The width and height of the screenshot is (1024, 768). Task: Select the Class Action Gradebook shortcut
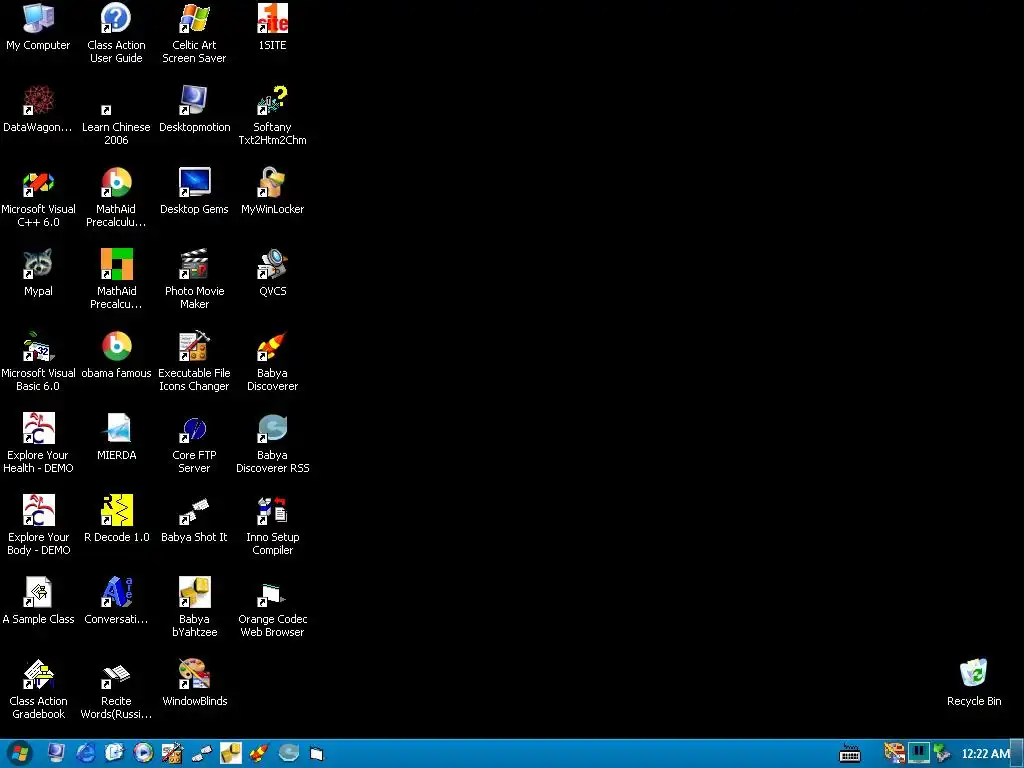38,689
